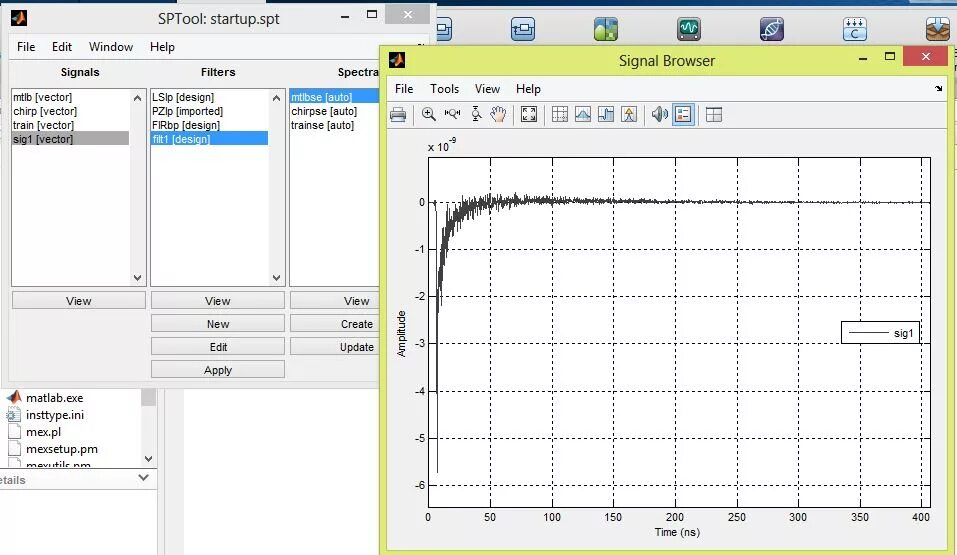957x555 pixels.
Task: Select the vertical Zoom Y tool
Action: tap(476, 114)
